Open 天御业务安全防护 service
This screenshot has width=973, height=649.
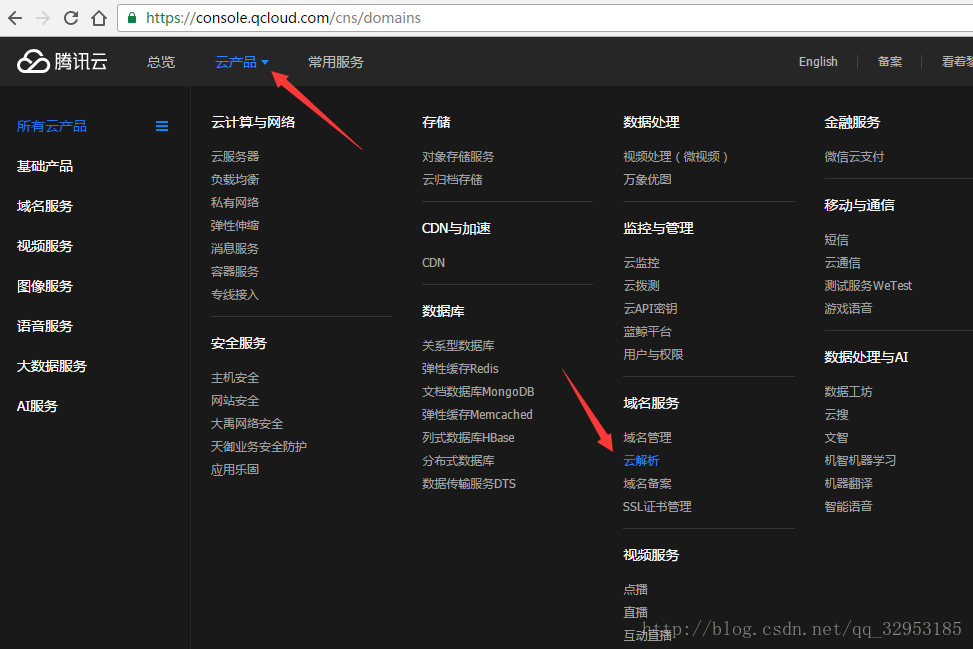coord(259,446)
